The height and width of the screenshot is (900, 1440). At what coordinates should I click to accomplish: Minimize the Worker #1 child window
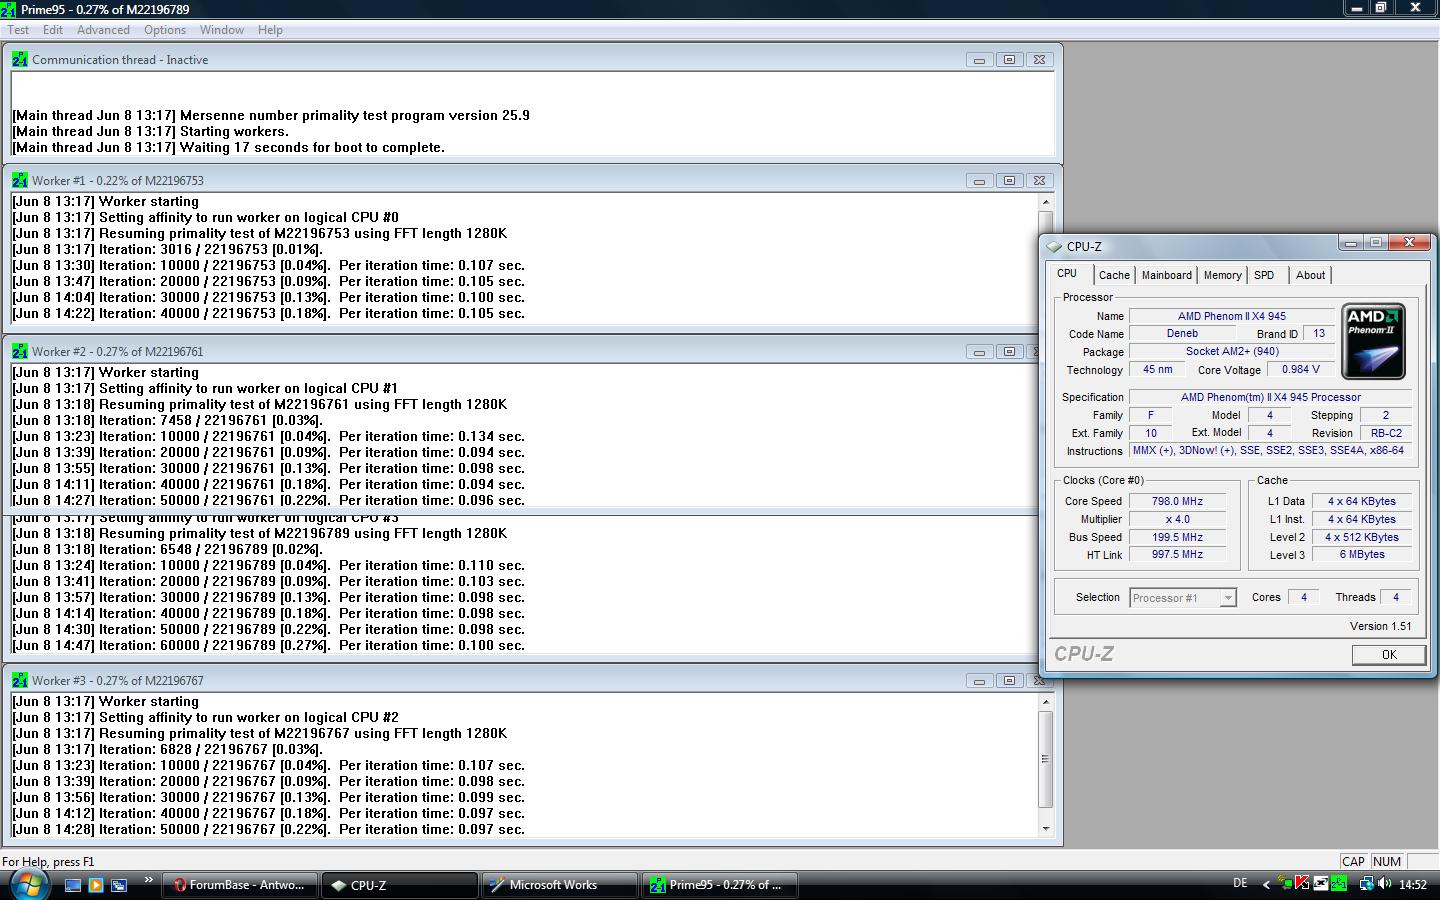[979, 181]
